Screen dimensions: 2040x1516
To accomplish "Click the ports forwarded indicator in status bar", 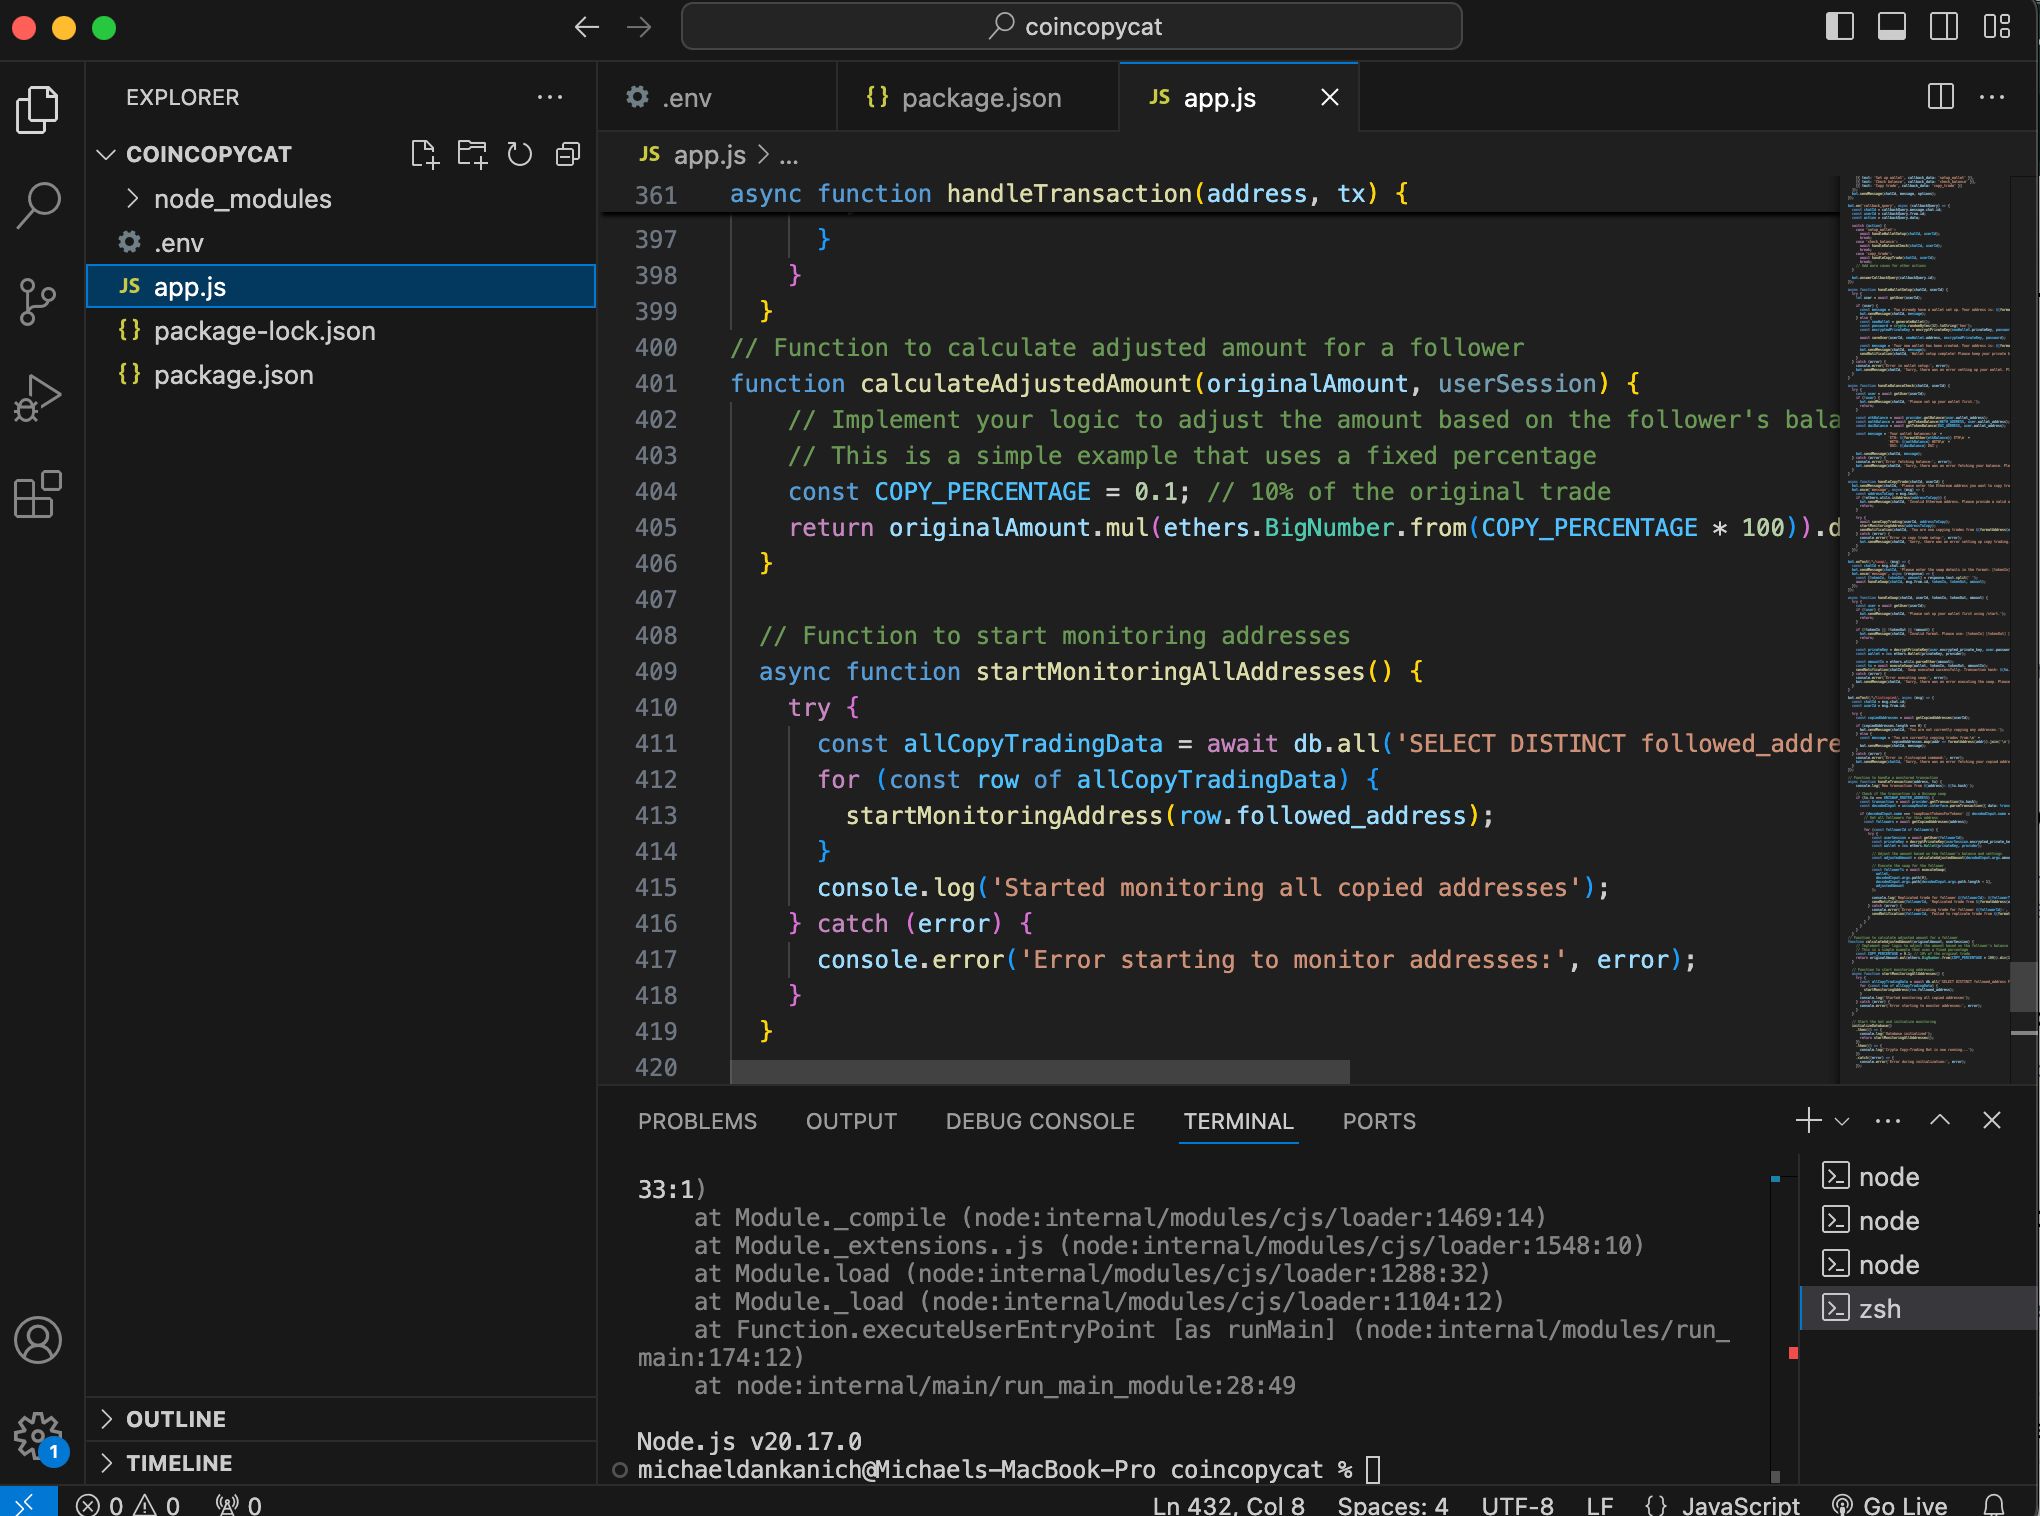I will click(239, 1504).
